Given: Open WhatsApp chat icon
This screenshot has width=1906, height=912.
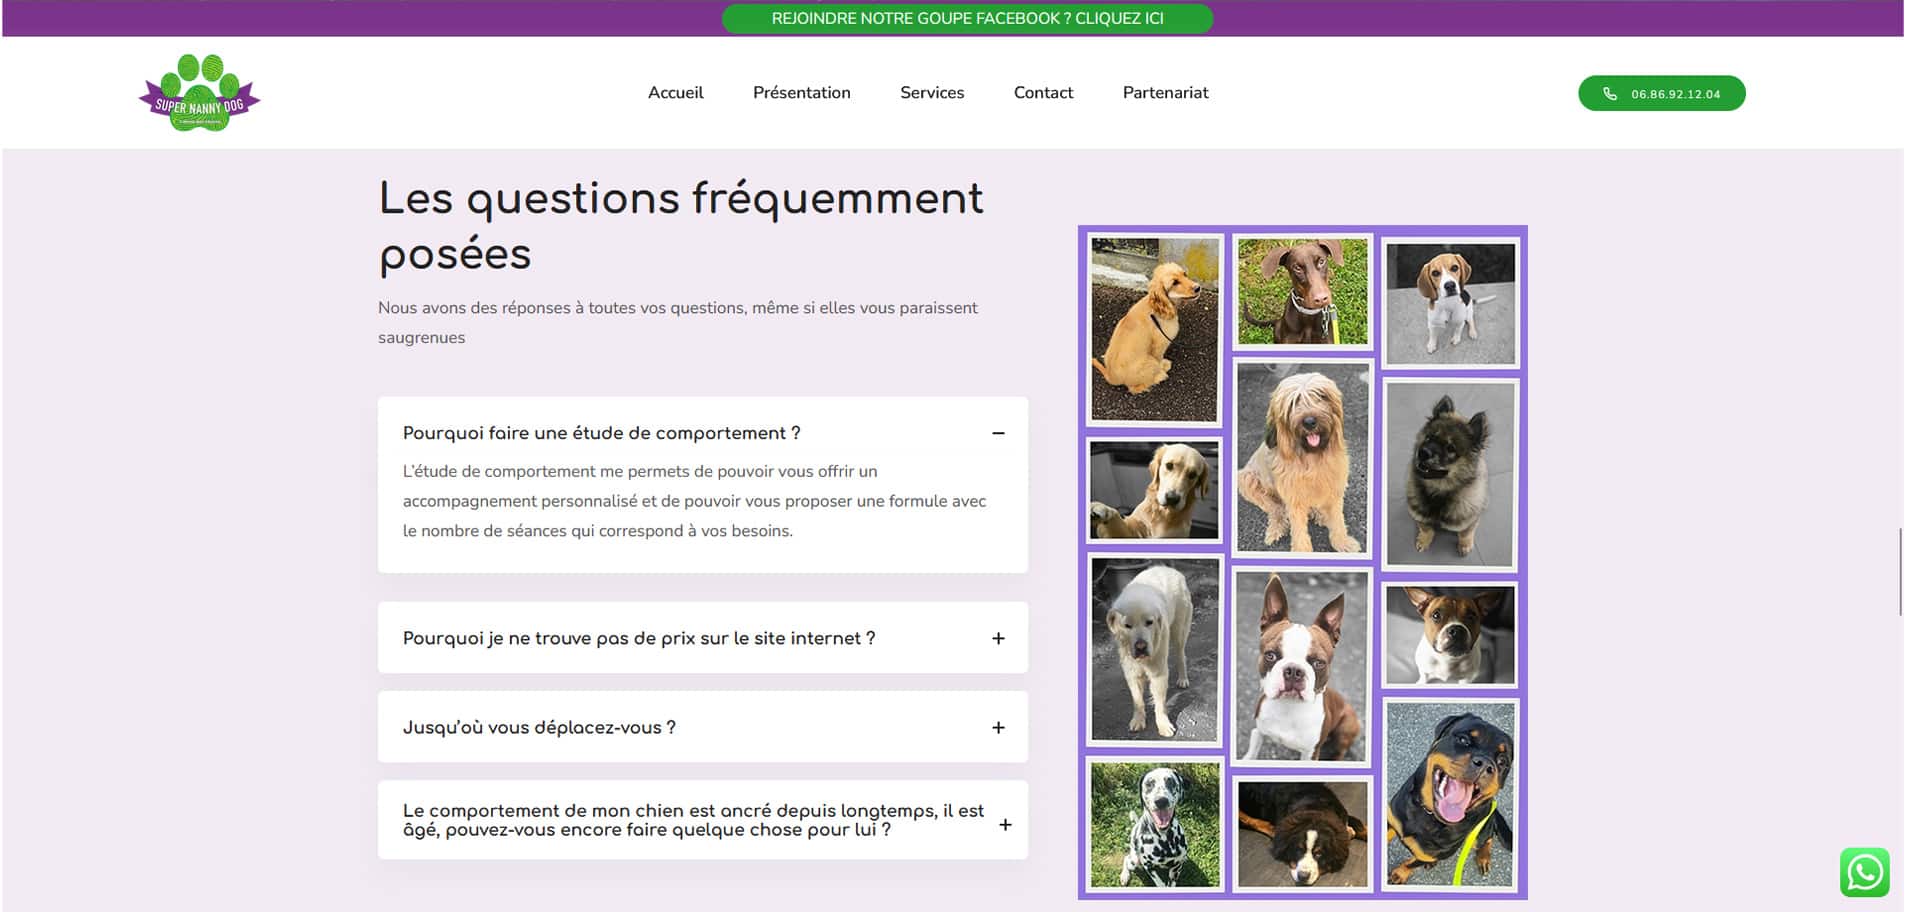Looking at the screenshot, I should (x=1864, y=872).
